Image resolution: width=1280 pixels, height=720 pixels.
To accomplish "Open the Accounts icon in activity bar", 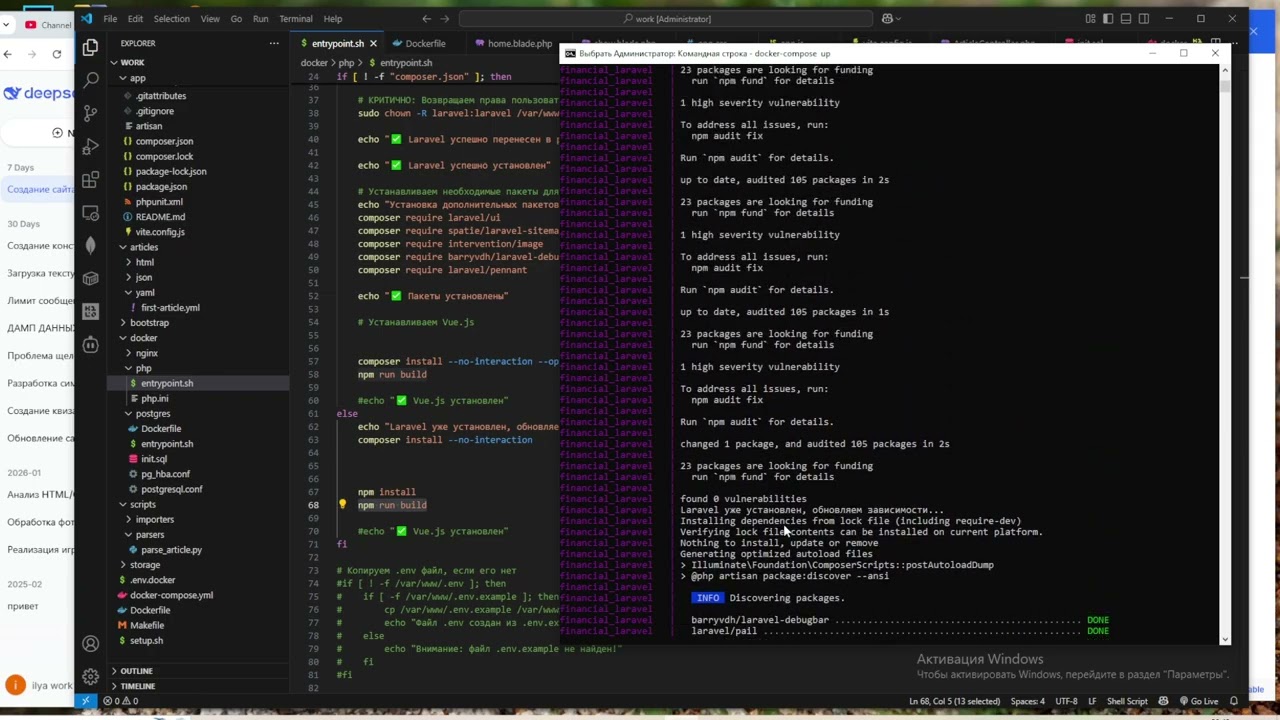I will (x=90, y=643).
